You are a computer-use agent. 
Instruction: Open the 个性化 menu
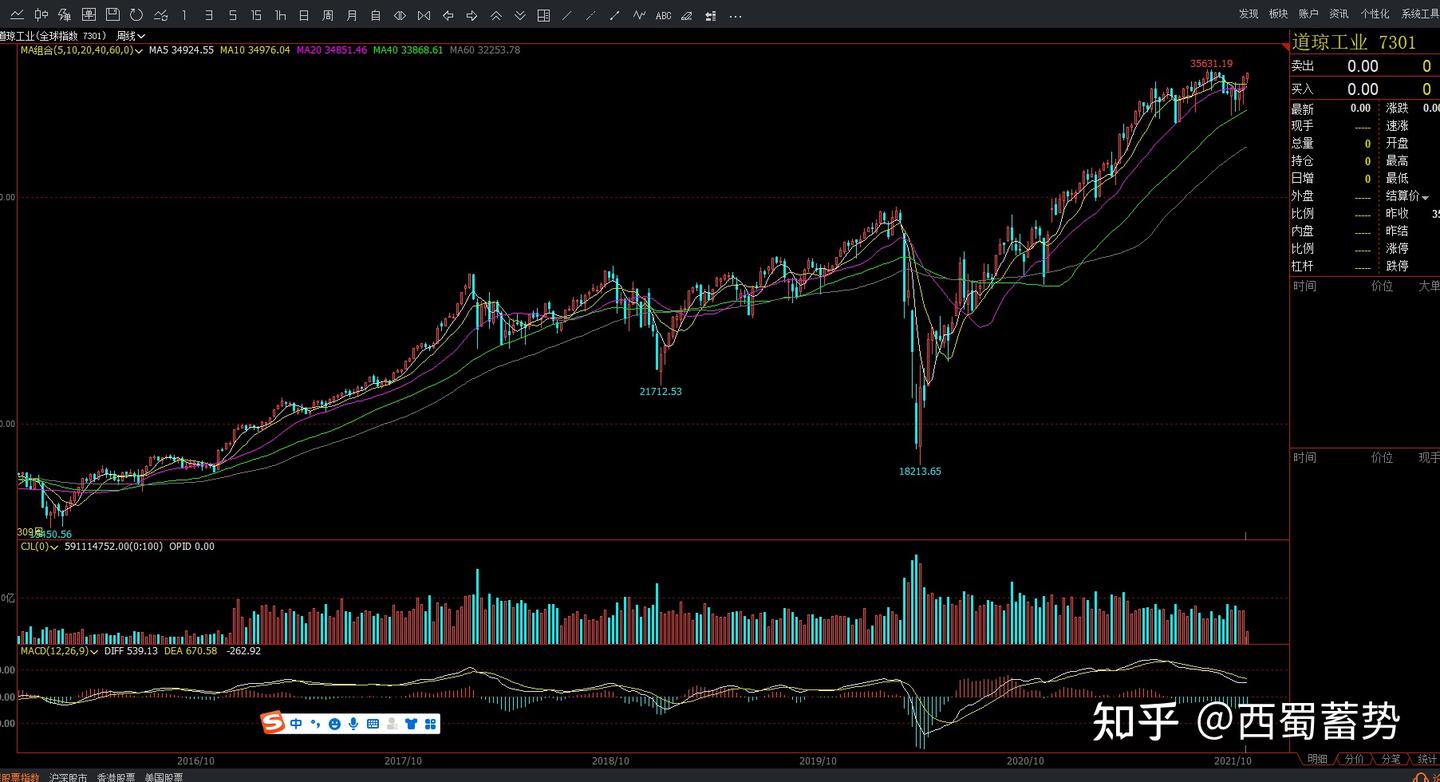pos(1374,14)
